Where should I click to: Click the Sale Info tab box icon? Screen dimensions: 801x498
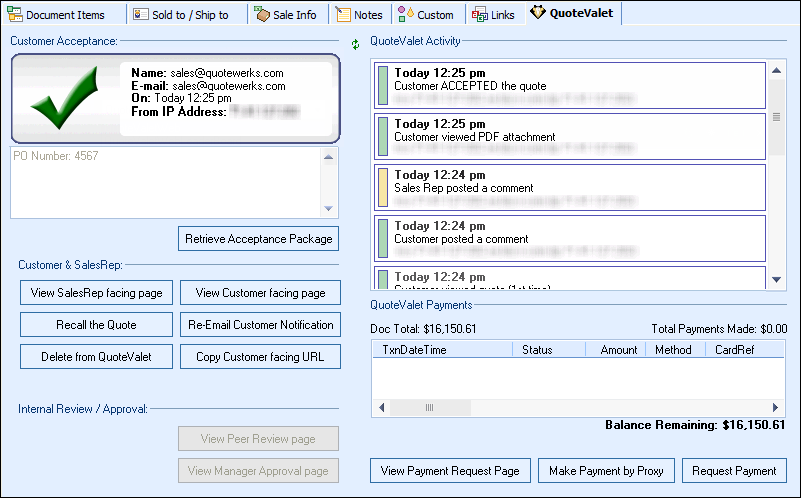click(262, 14)
